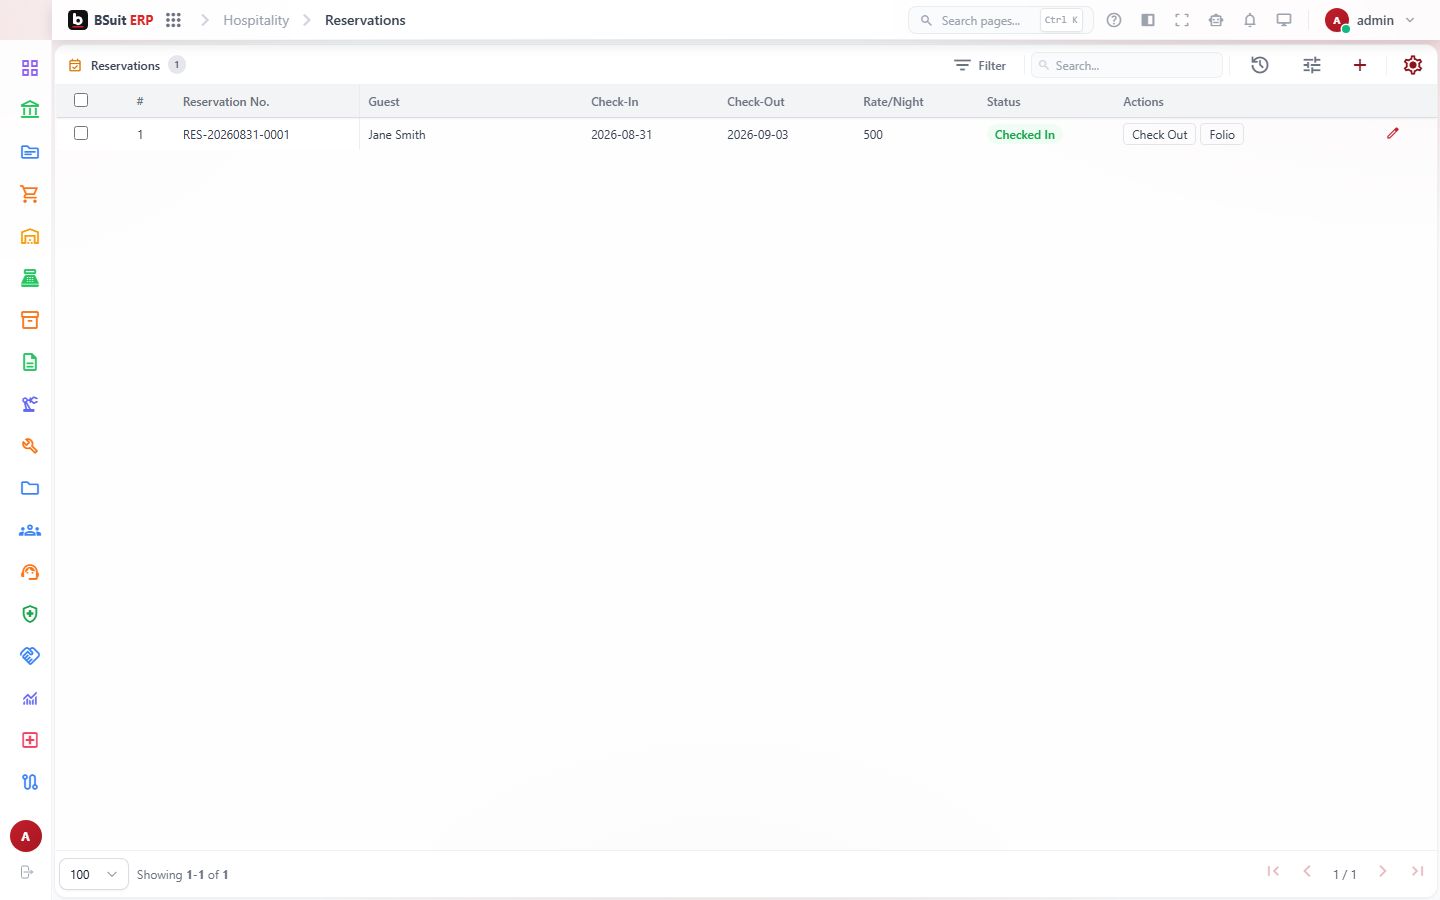Open the AI assistant robot icon
The height and width of the screenshot is (900, 1440).
tap(1216, 20)
